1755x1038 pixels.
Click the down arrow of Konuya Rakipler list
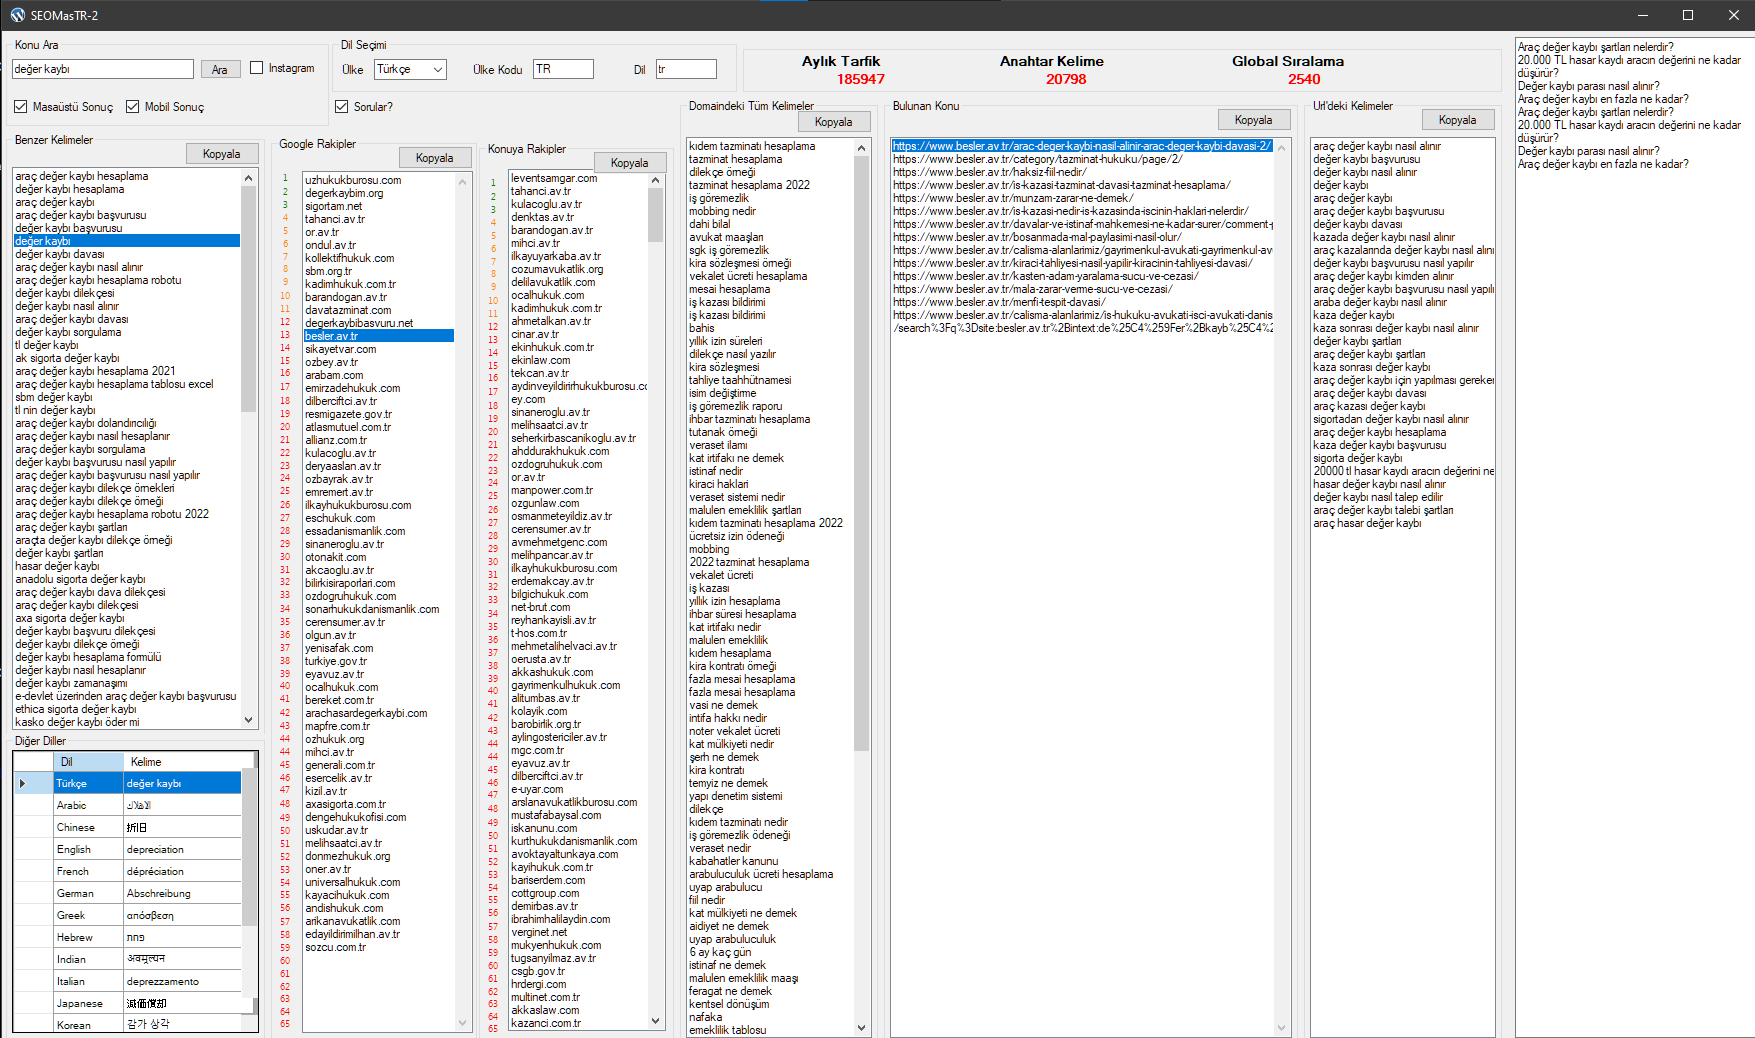pos(656,1021)
